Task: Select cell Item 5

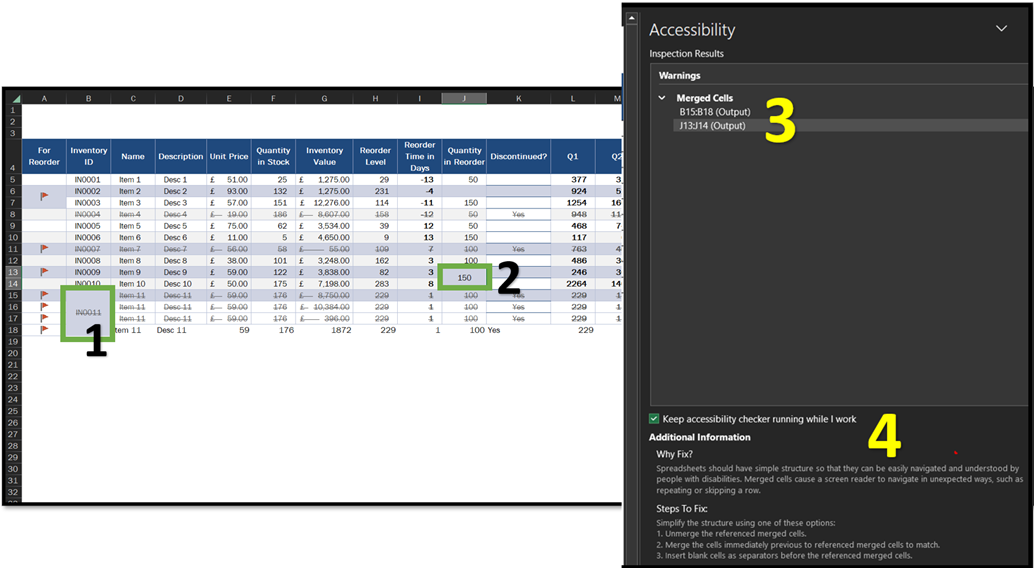Action: (x=133, y=226)
